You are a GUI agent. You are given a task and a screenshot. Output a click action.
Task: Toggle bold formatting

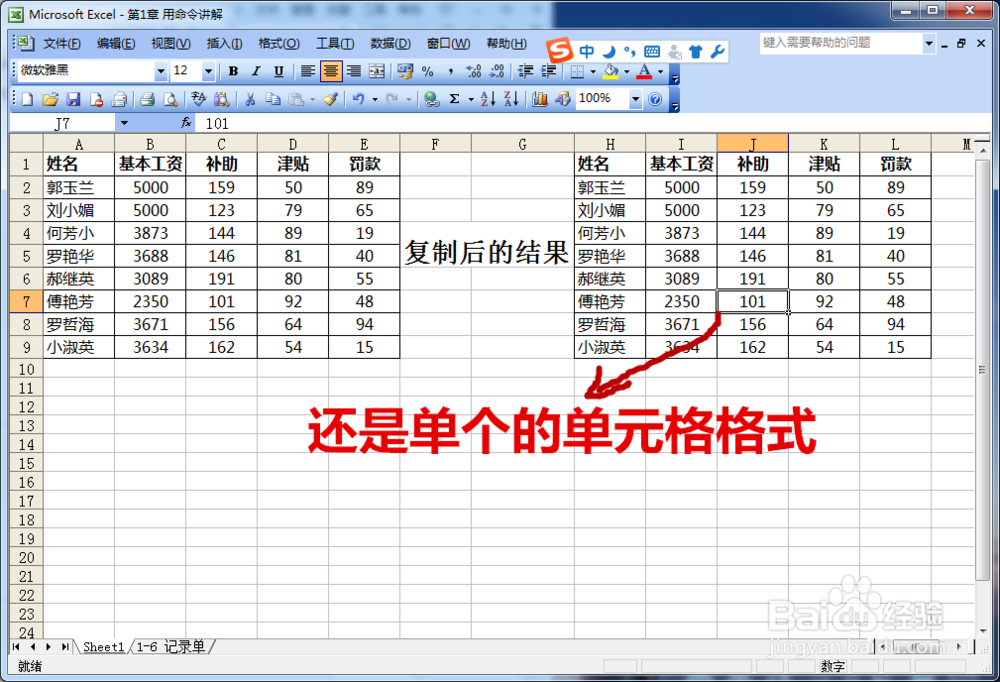[x=232, y=71]
